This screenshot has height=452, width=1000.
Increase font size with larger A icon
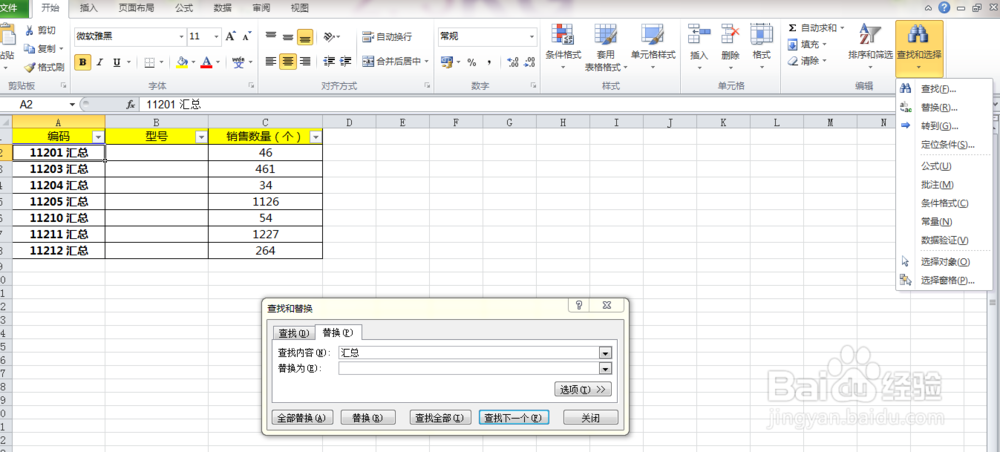click(231, 37)
